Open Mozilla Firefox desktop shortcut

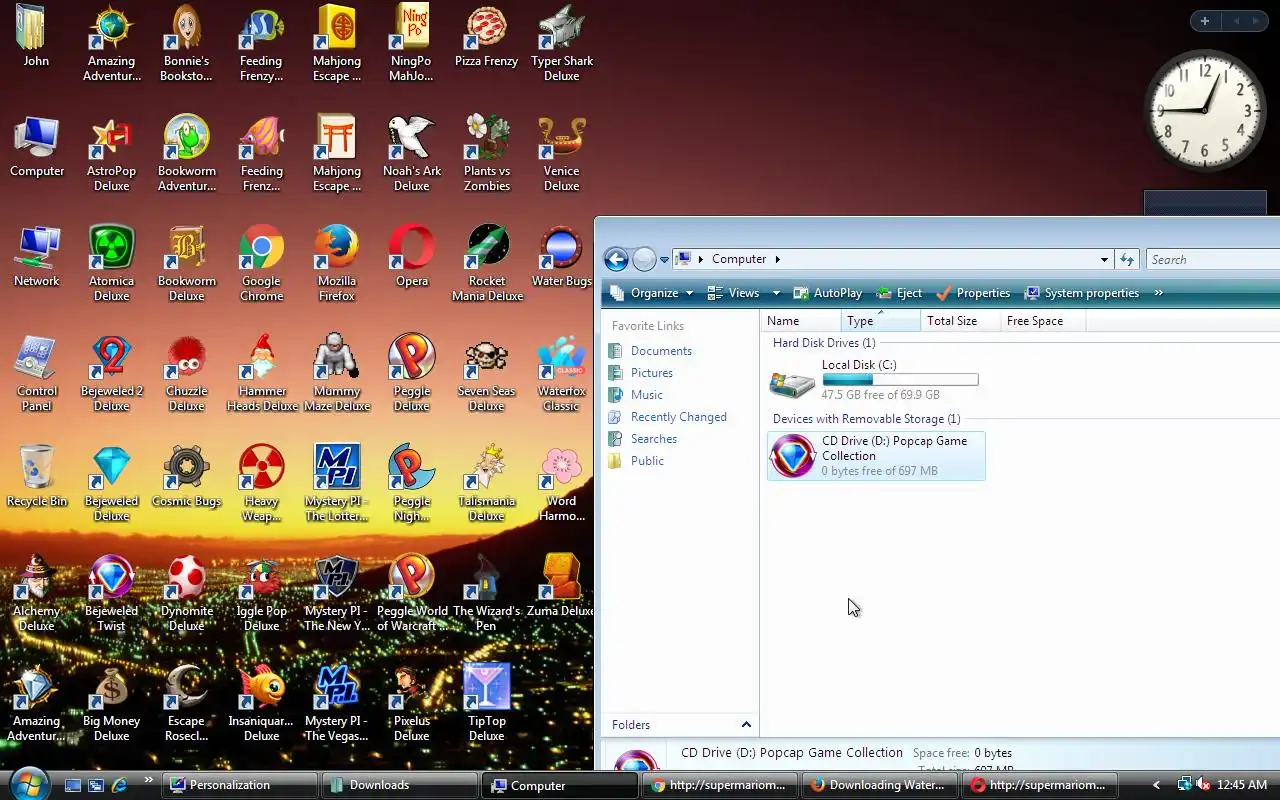337,262
